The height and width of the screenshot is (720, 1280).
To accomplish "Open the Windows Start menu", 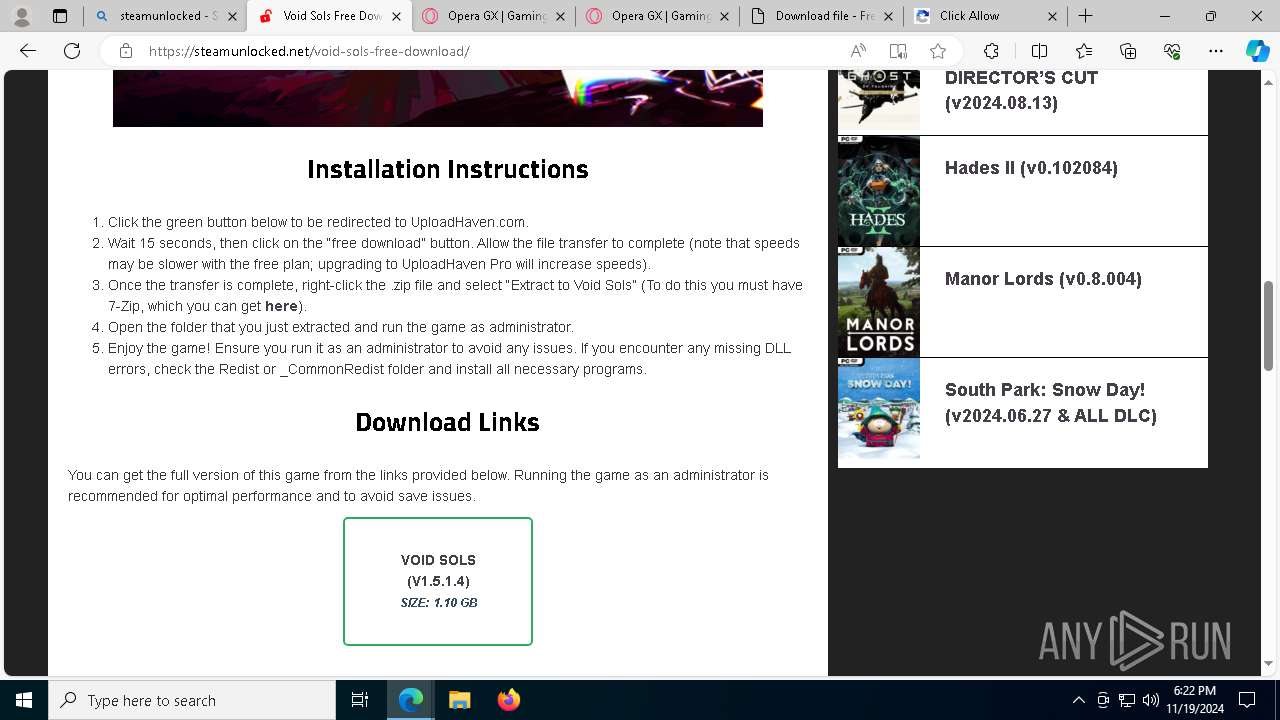I will pos(24,700).
